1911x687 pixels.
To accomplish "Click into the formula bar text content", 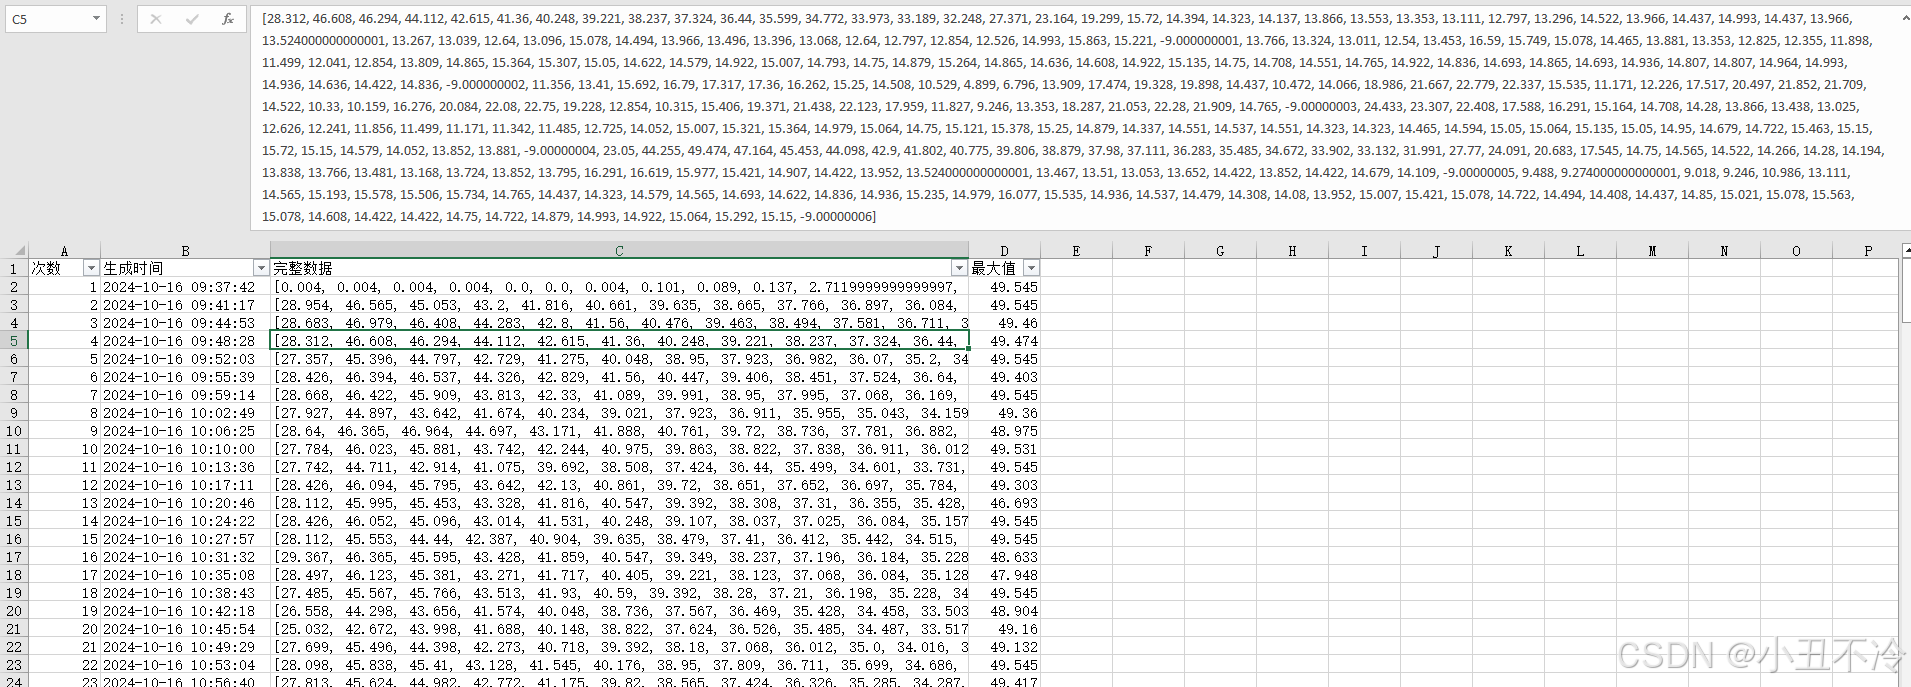I will pyautogui.click(x=1073, y=117).
